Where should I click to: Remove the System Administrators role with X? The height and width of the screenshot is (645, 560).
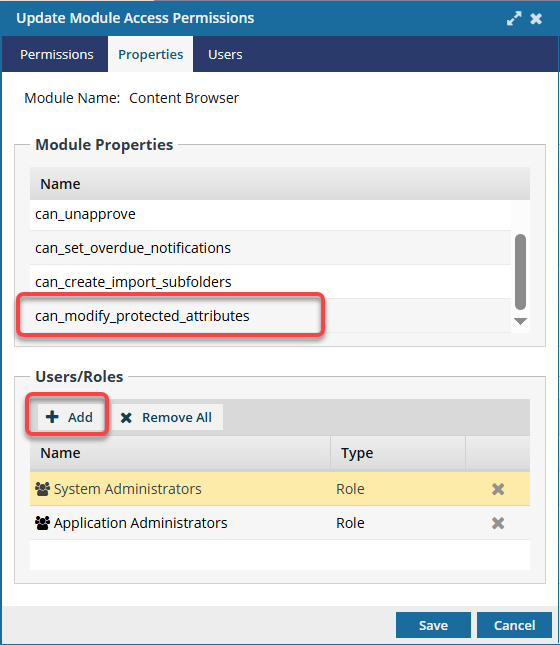[498, 489]
